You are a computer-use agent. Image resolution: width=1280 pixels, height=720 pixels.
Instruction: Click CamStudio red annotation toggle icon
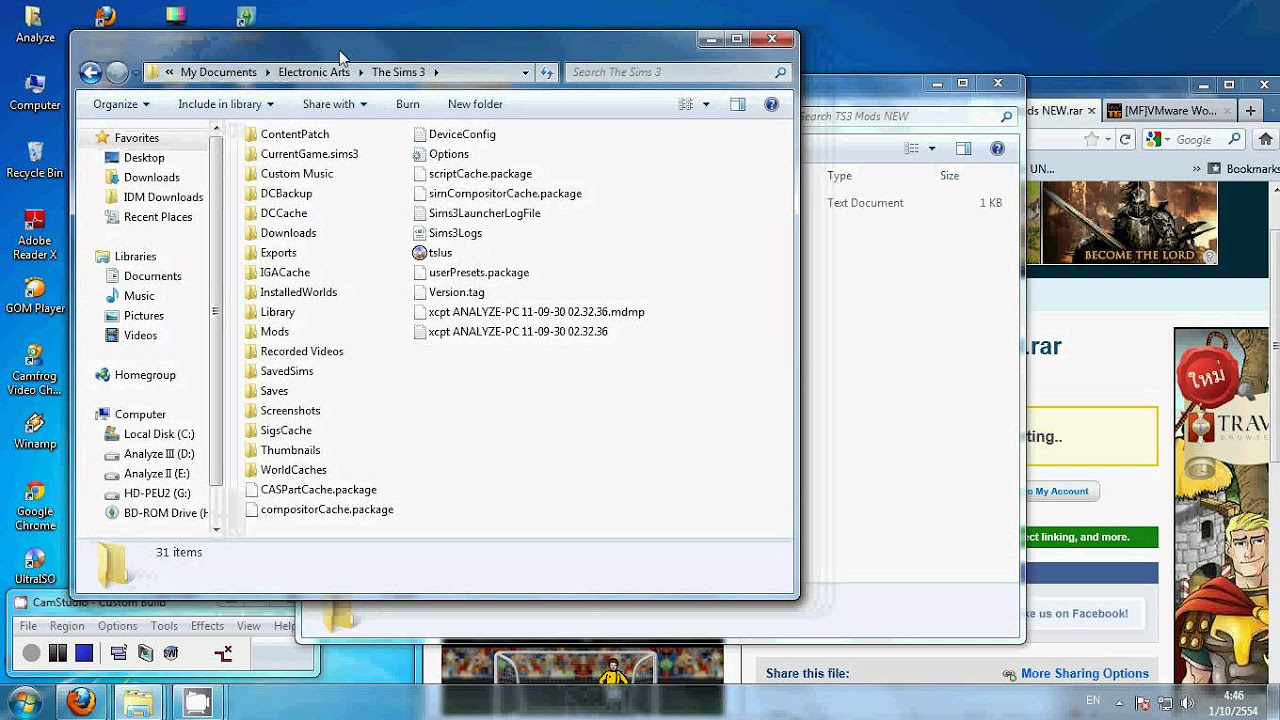click(223, 653)
